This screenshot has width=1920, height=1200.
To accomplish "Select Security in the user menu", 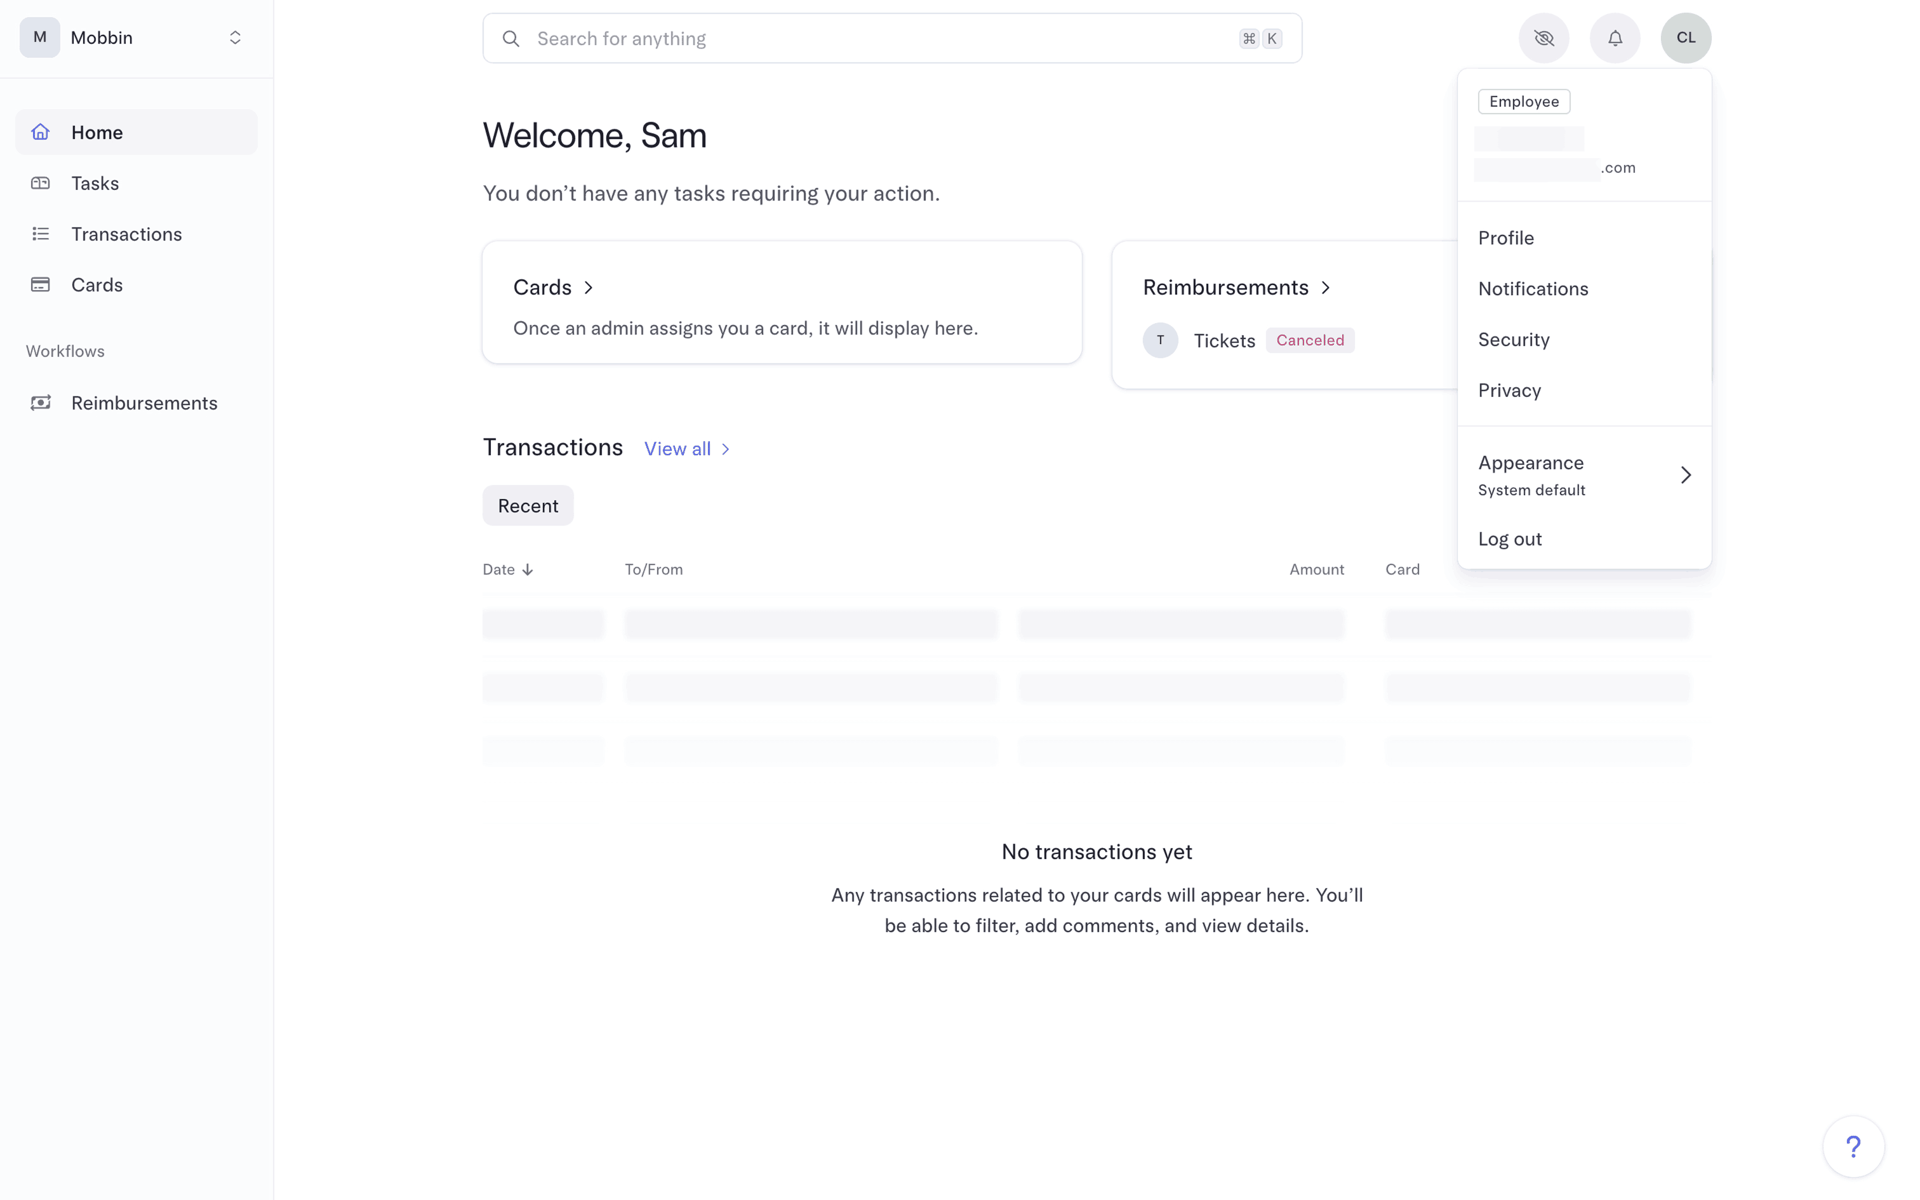I will click(1584, 340).
